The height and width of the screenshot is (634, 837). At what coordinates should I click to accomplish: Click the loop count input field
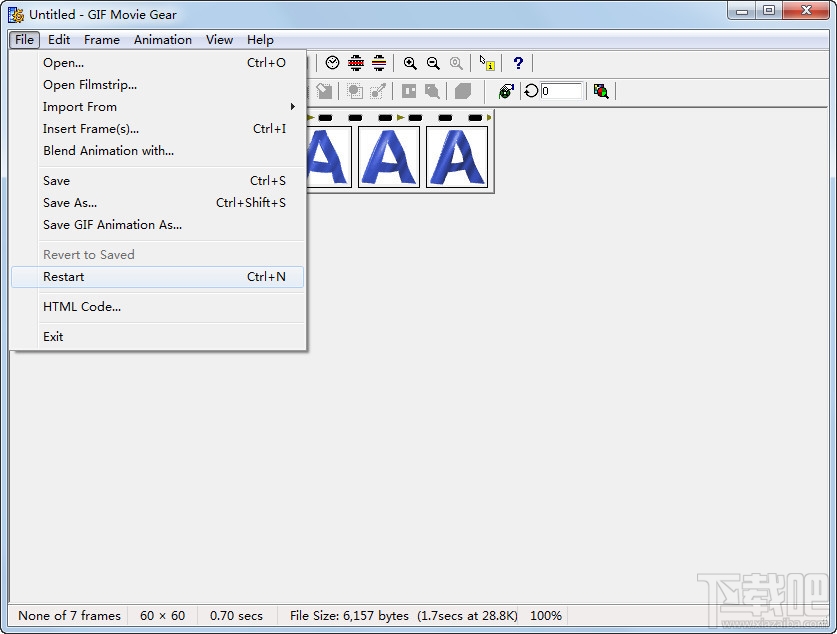pos(560,91)
